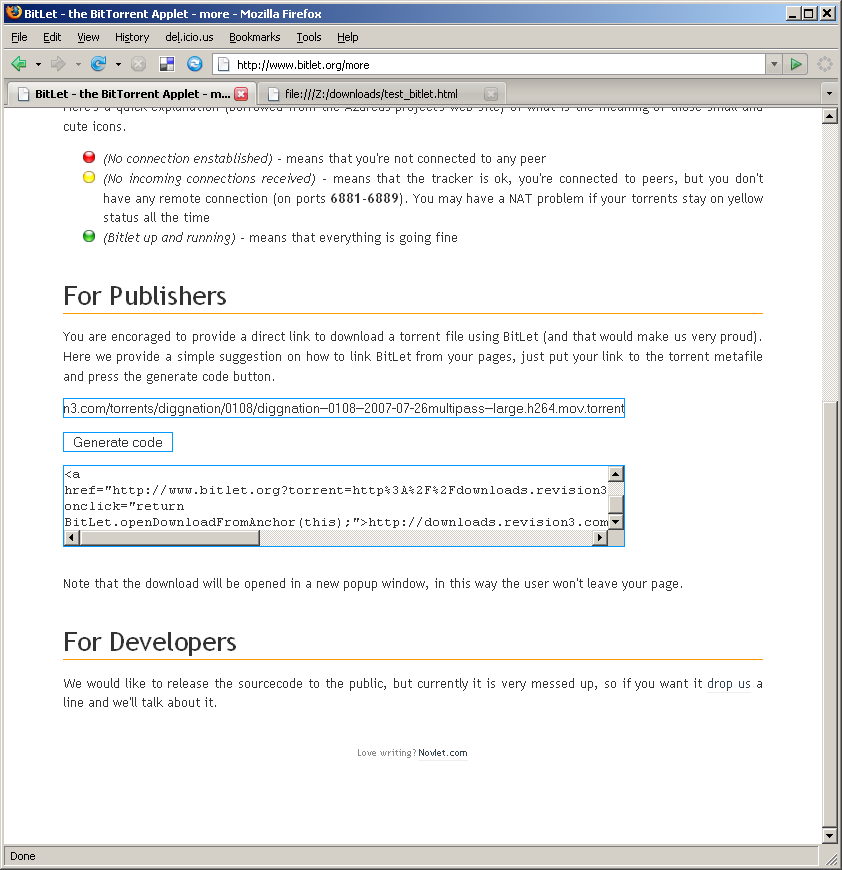Open the Back history dropdown arrow
This screenshot has width=842, height=870.
tap(38, 64)
